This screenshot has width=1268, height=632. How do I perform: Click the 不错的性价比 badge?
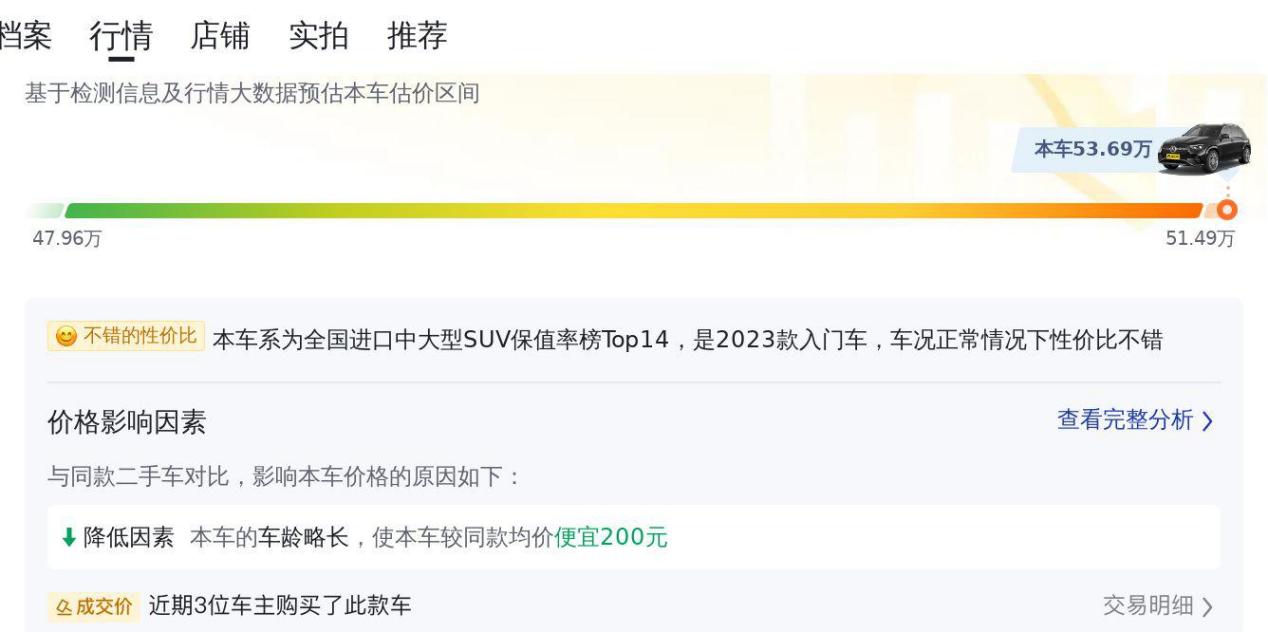(x=126, y=337)
